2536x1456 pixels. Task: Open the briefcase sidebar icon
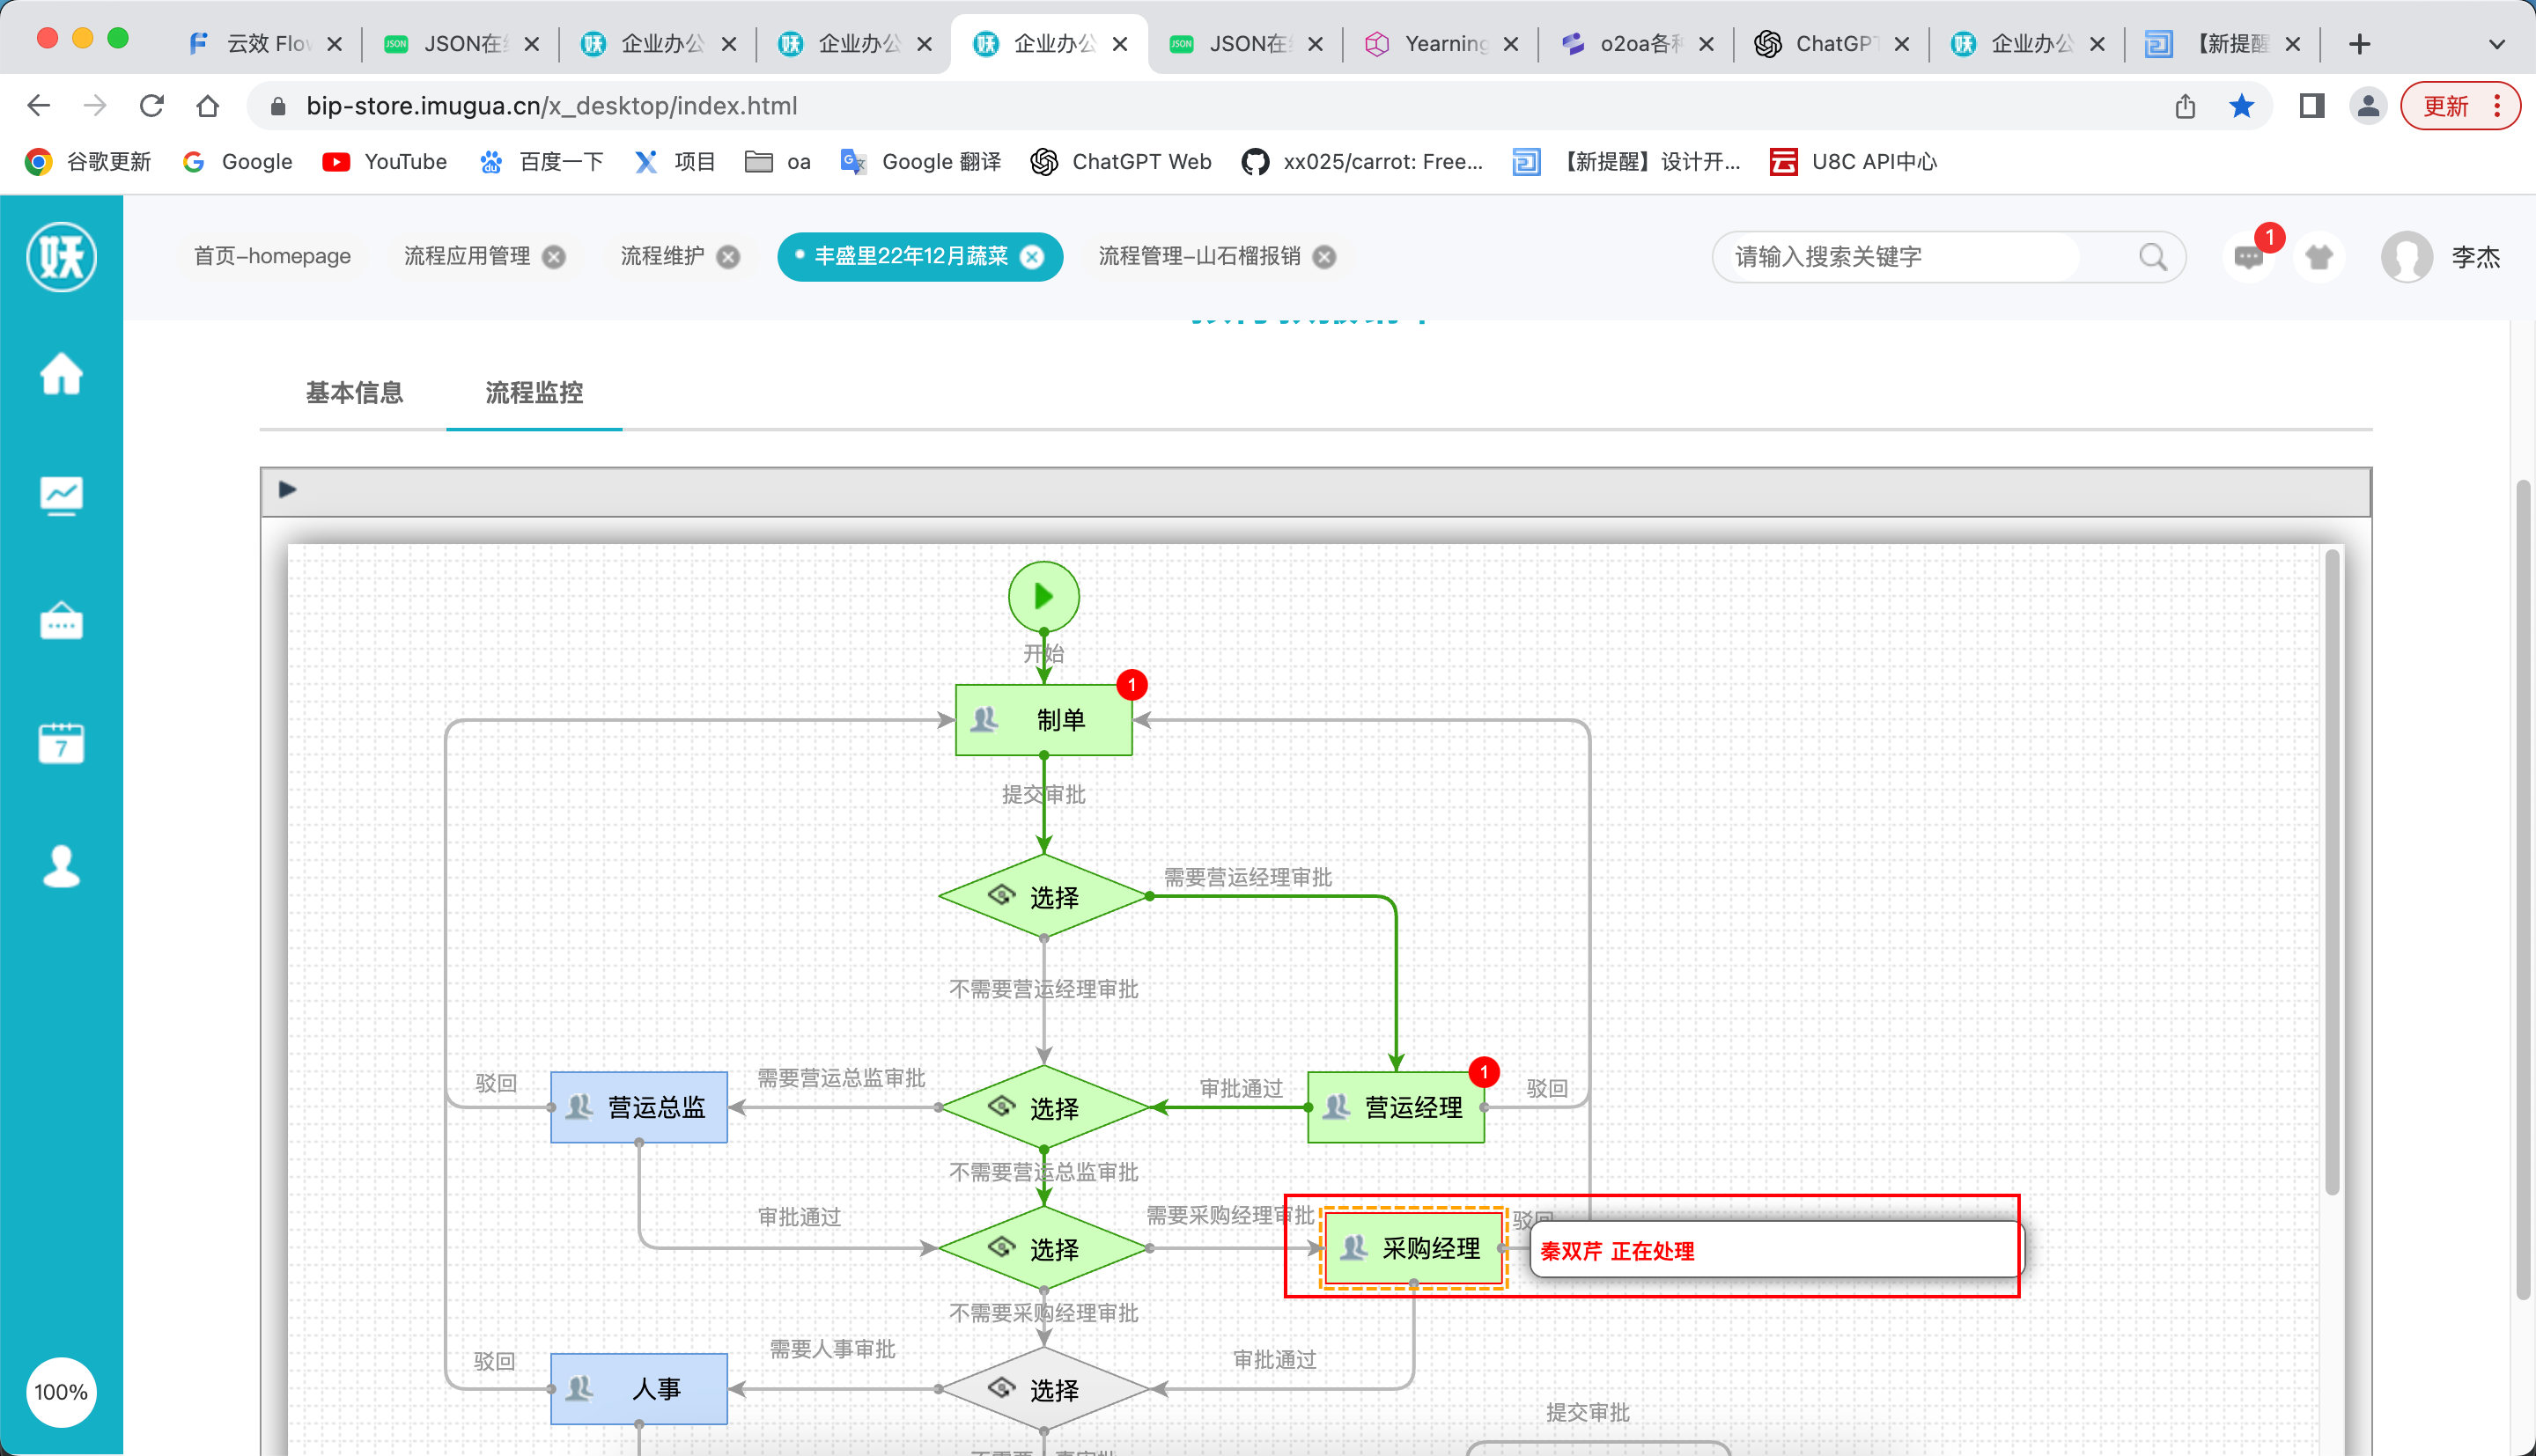(x=61, y=620)
